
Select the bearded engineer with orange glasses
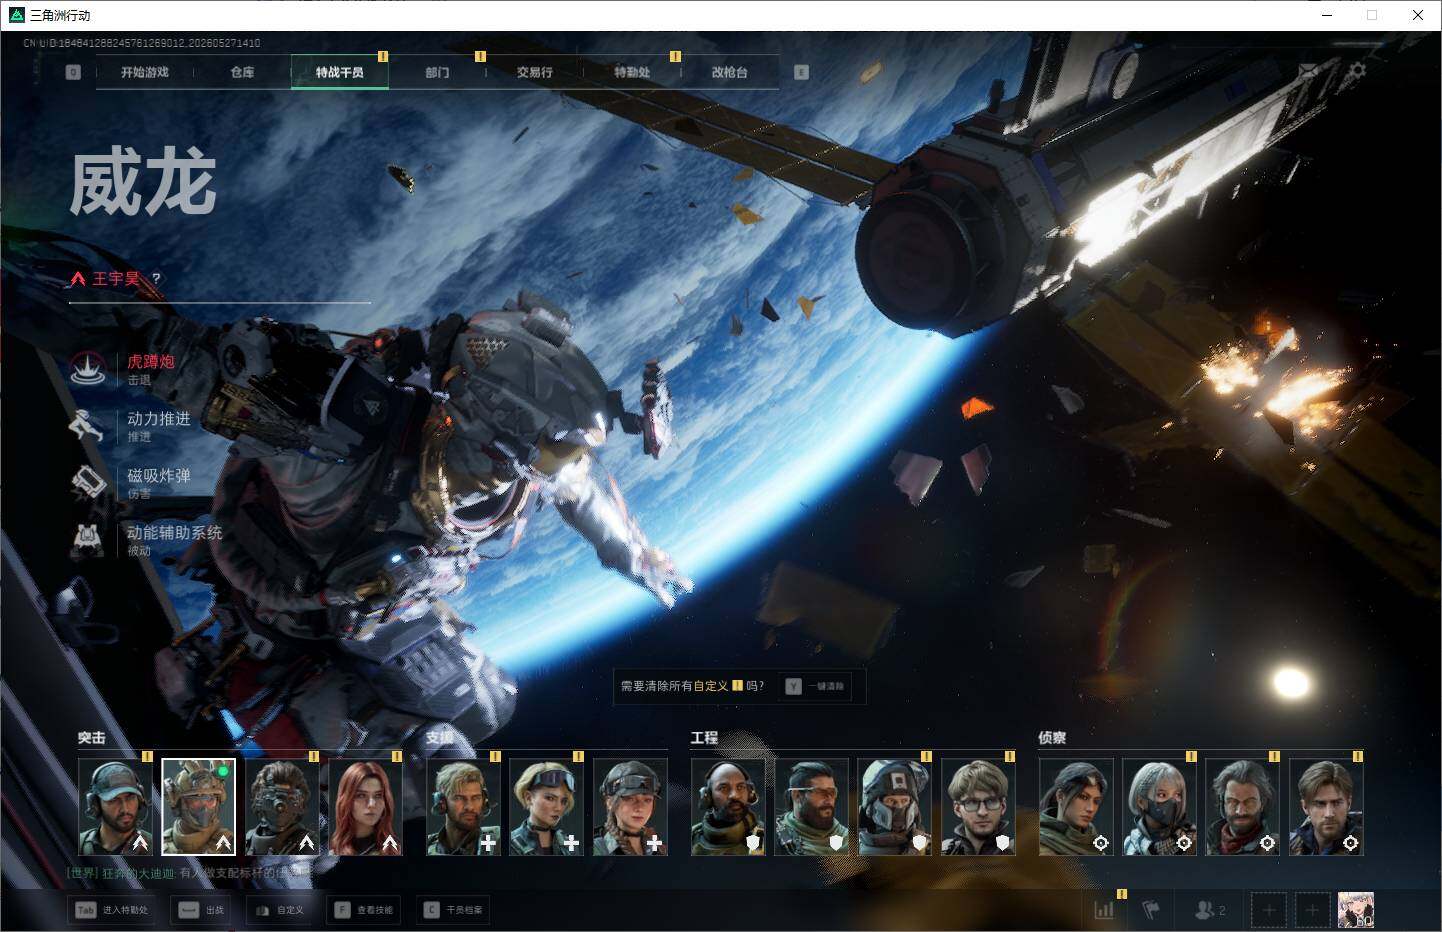click(812, 807)
